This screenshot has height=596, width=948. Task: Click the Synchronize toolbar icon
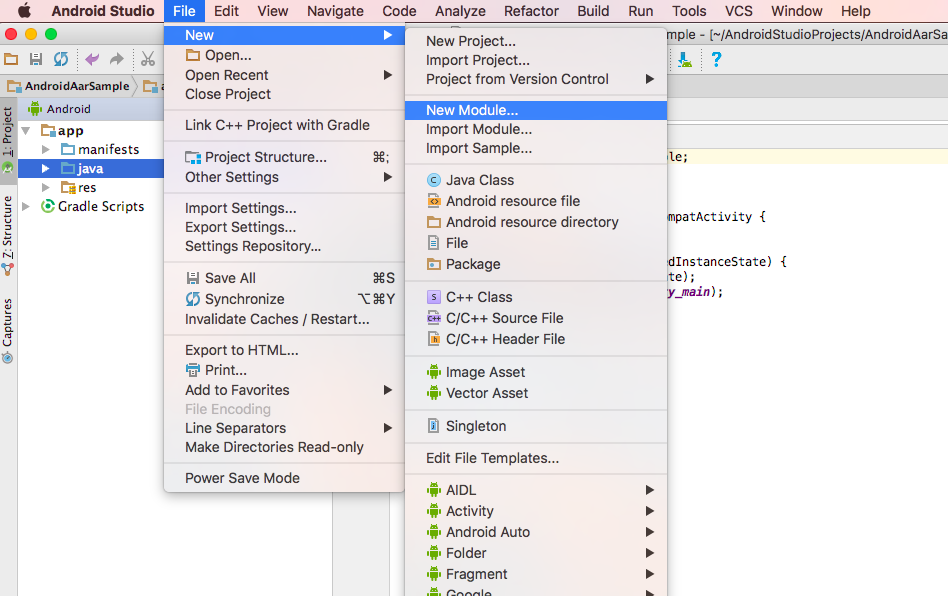point(60,59)
